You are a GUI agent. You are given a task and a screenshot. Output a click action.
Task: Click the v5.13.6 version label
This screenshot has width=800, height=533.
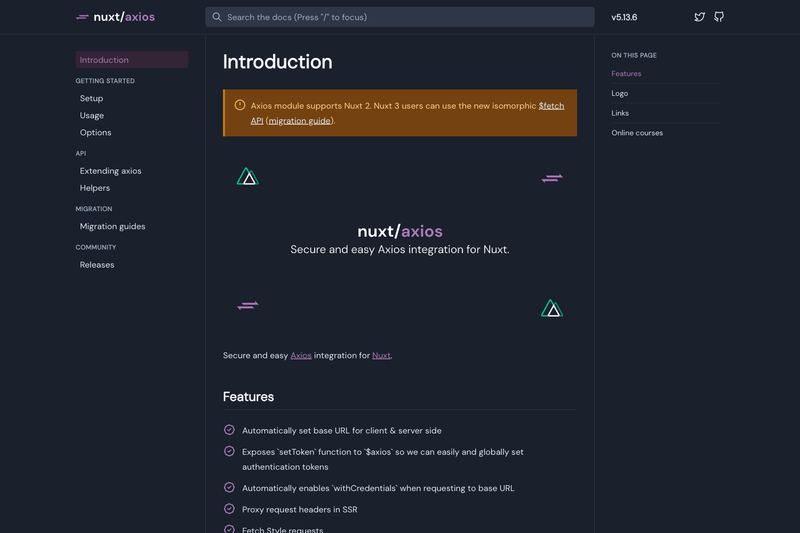(624, 17)
